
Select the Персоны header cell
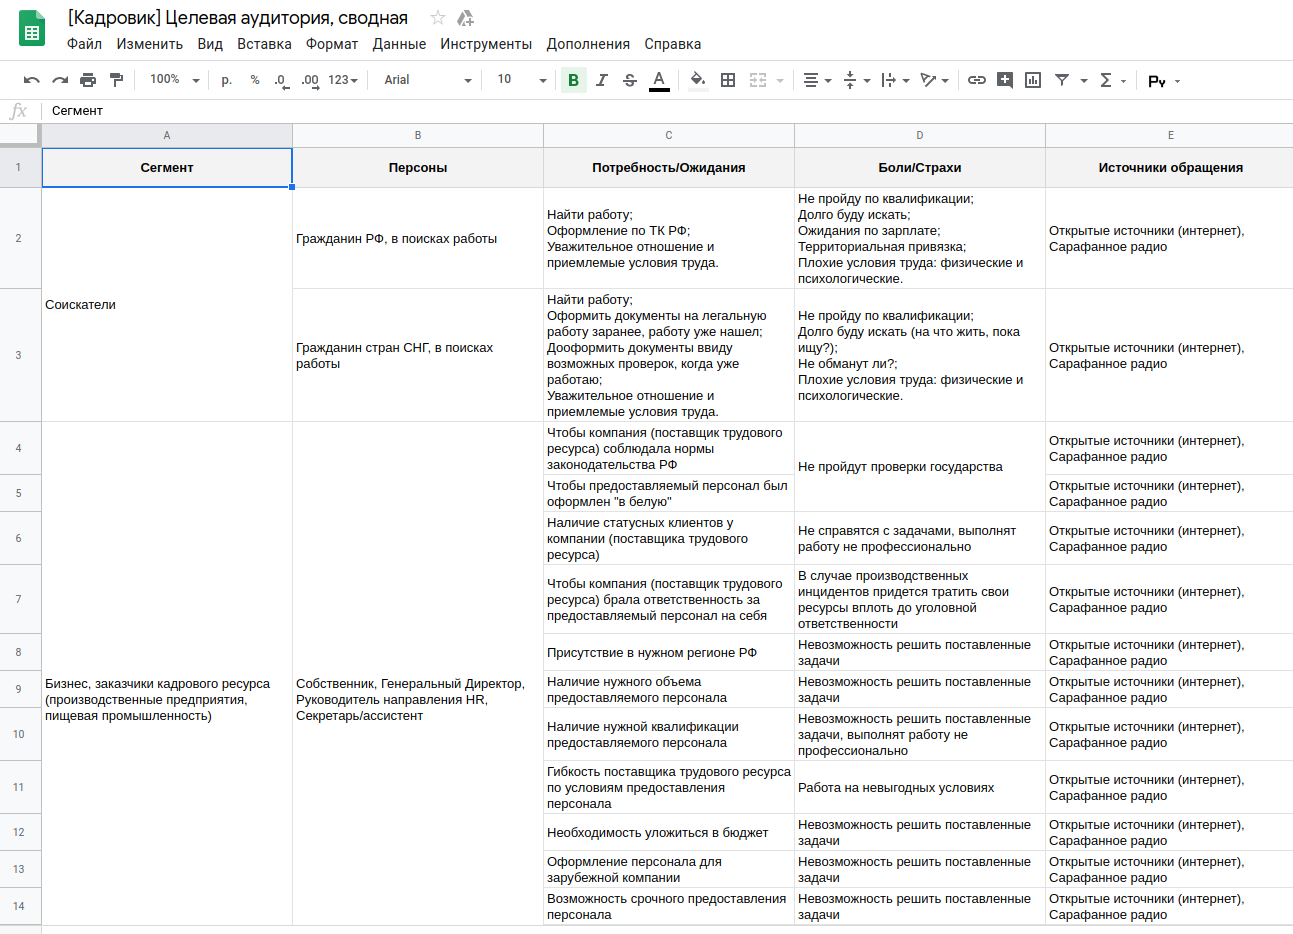[x=418, y=168]
